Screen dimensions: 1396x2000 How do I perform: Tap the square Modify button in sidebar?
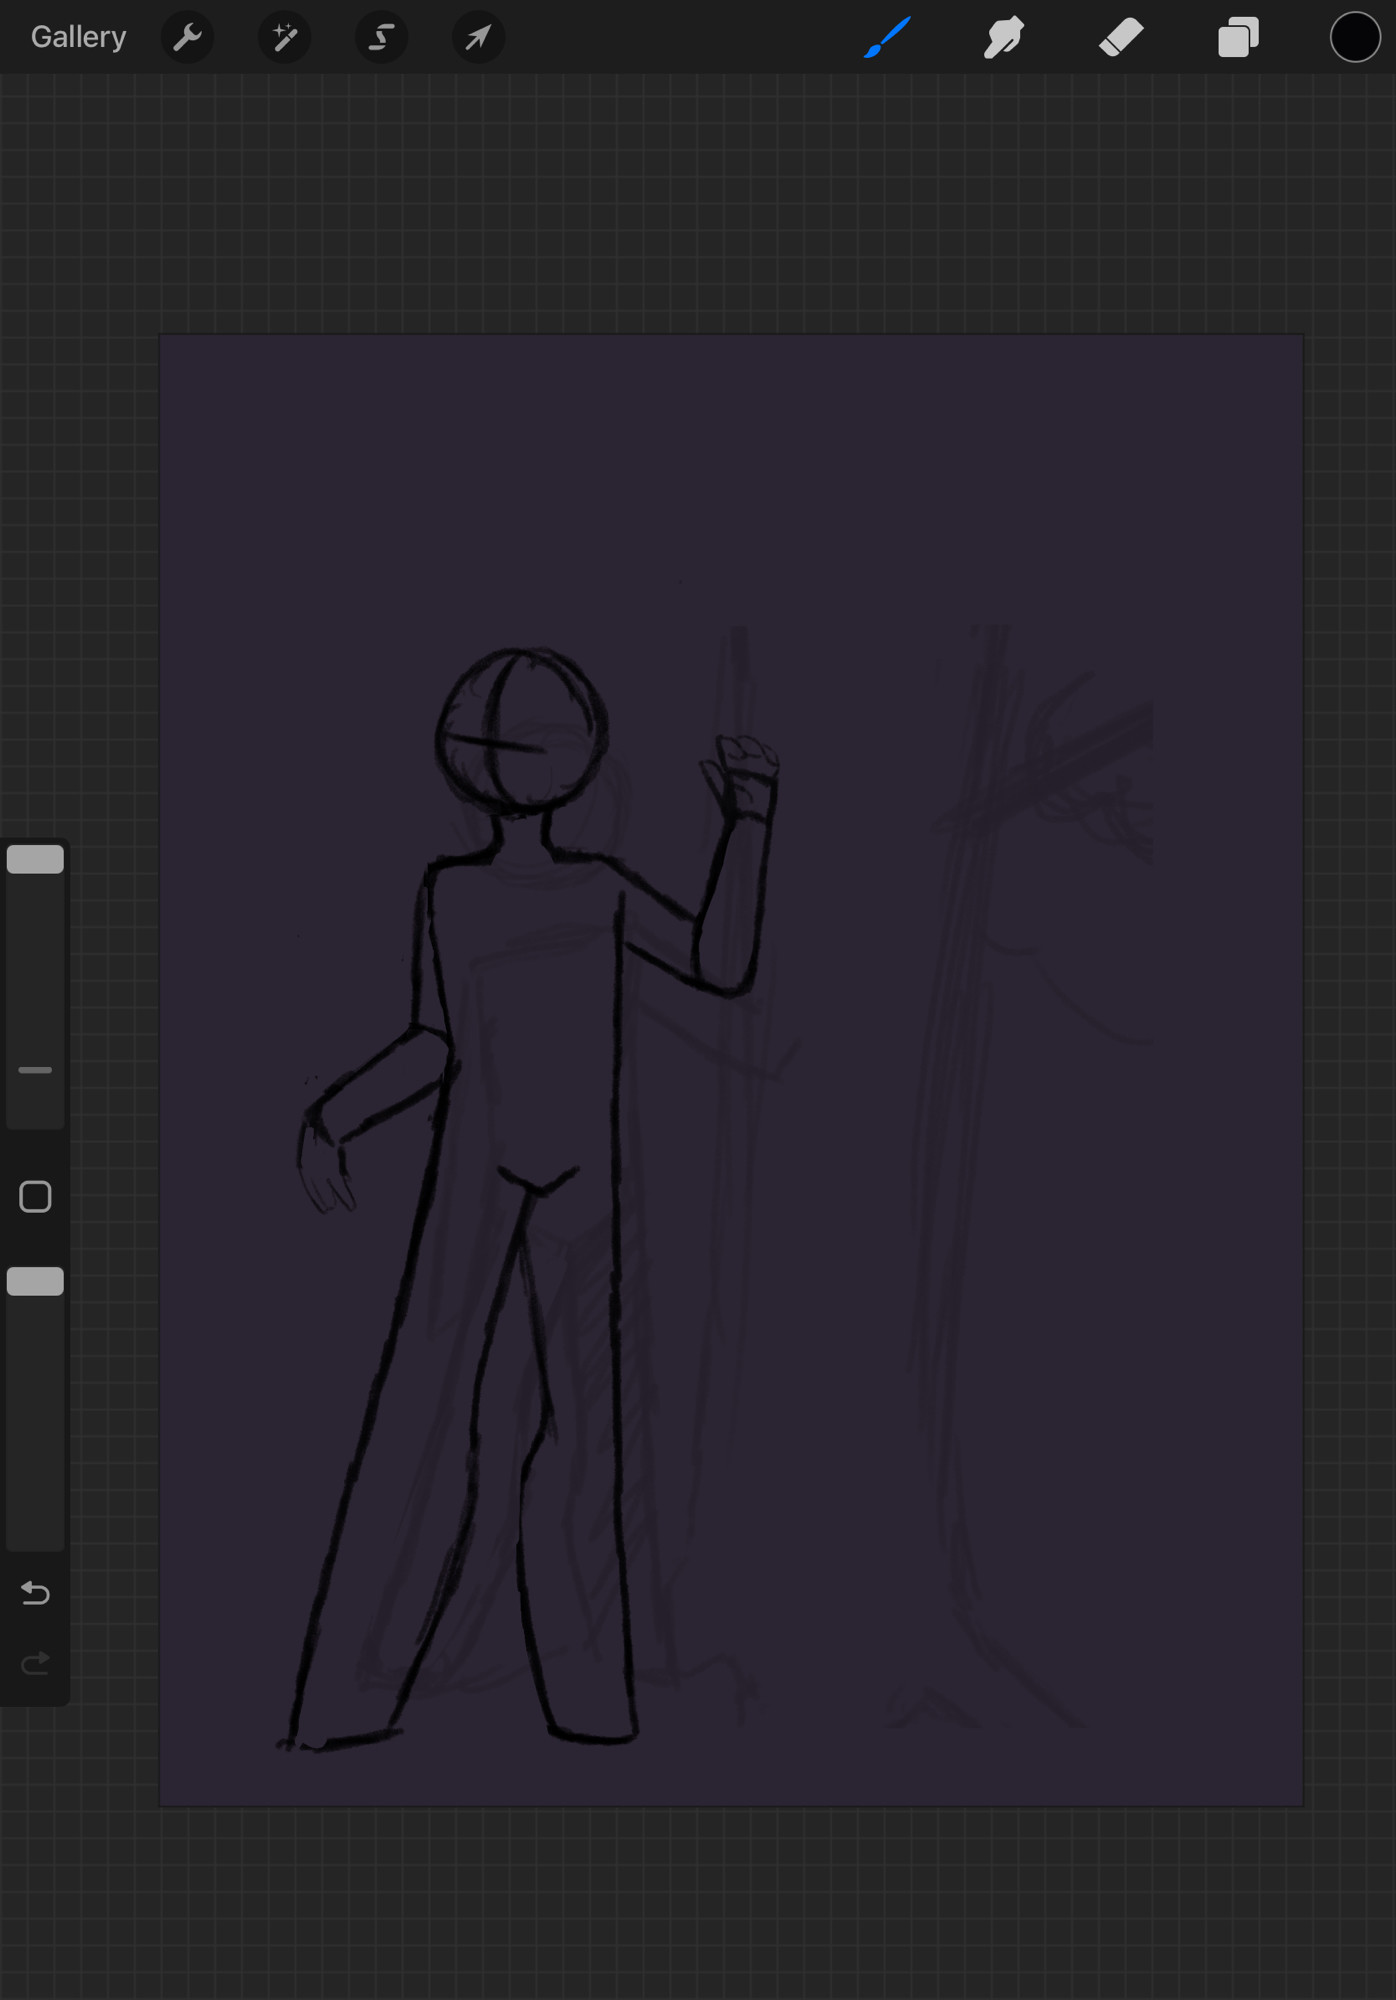tap(35, 1196)
